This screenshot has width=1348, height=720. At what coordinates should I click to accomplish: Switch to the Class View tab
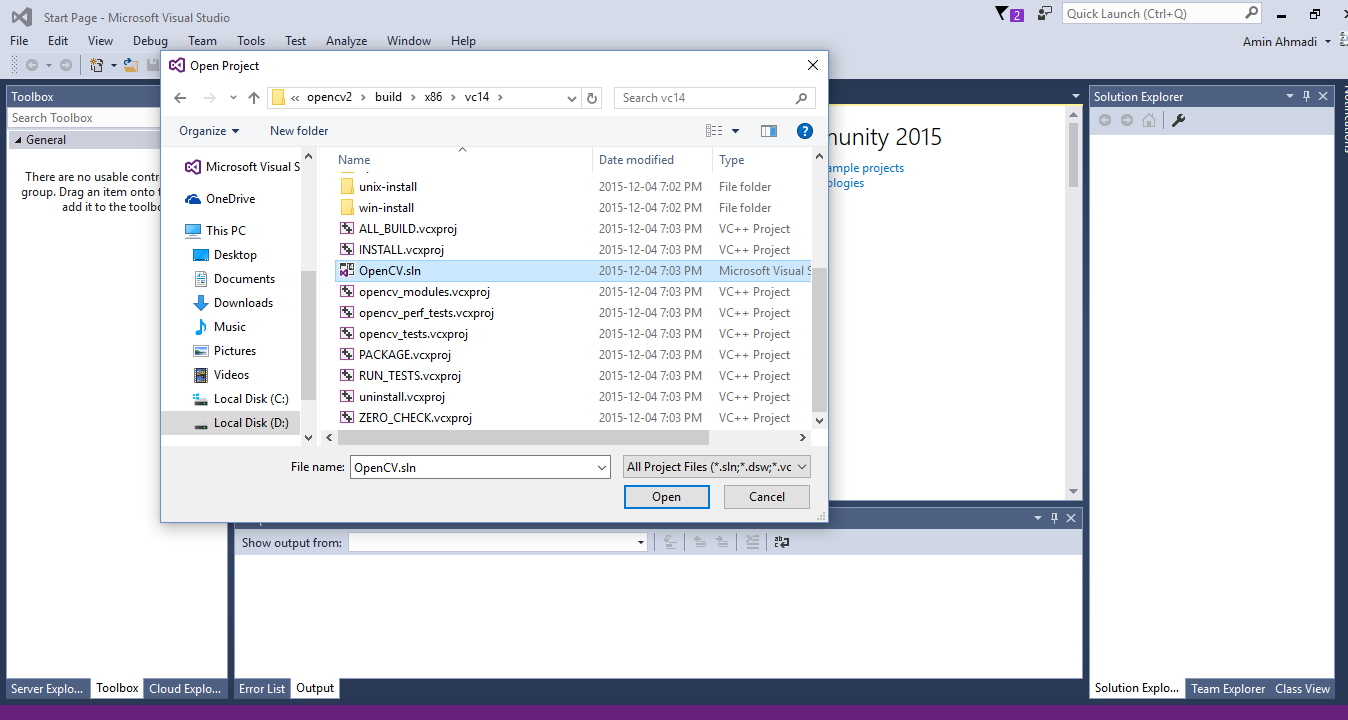click(1302, 688)
